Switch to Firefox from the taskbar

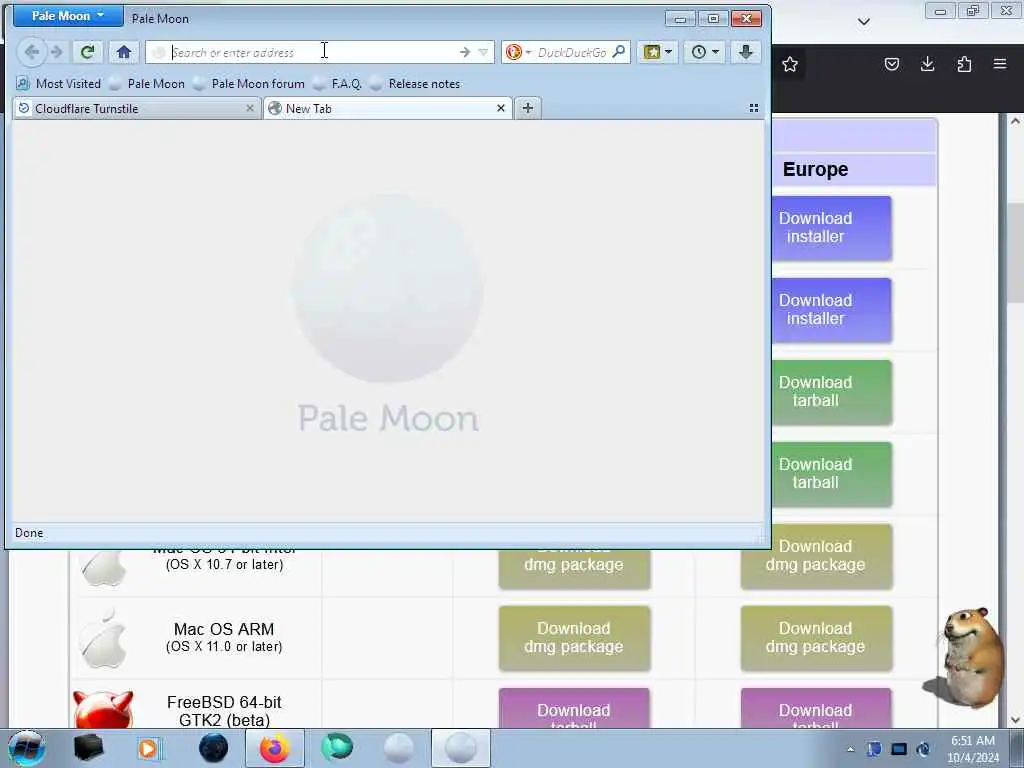click(275, 748)
